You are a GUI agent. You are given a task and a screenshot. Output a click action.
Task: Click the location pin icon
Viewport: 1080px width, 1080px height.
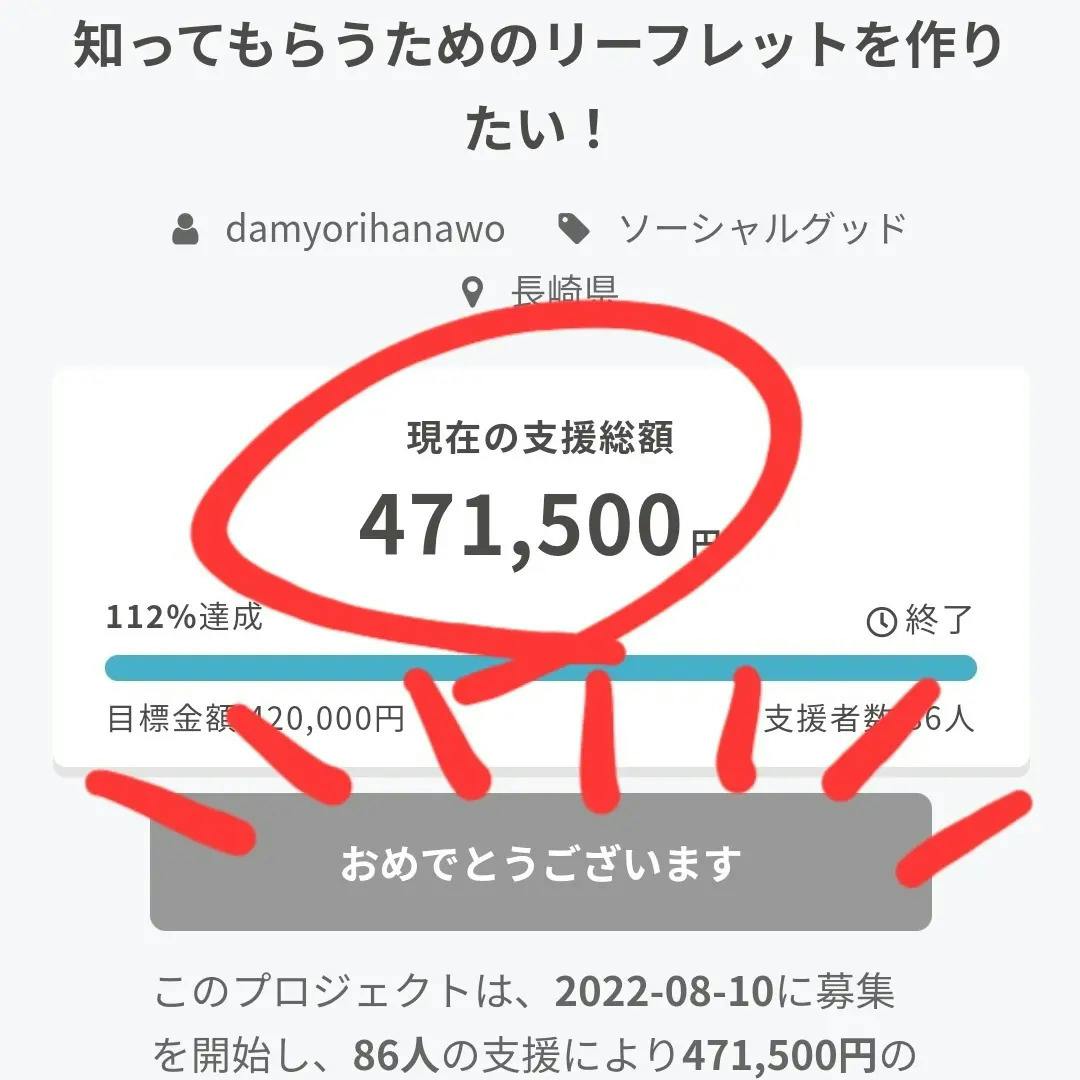pos(472,292)
